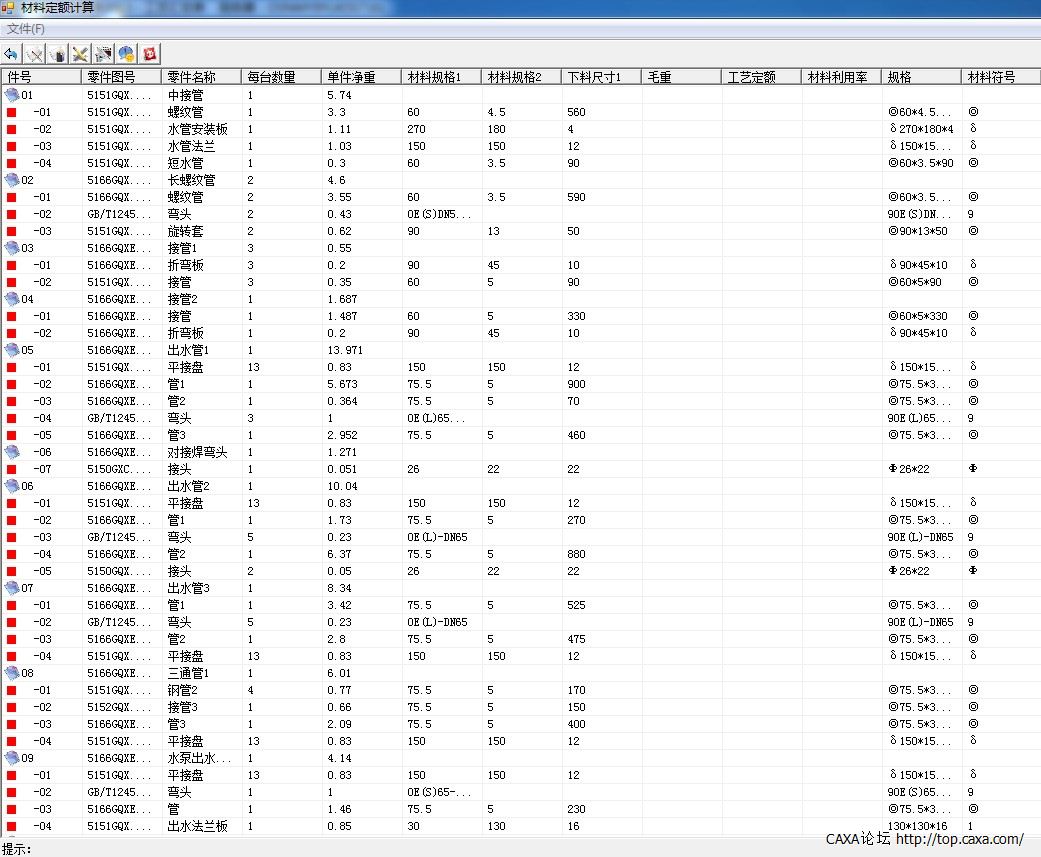Click the spec cell 130*130*16
1041x857 pixels.
[918, 826]
